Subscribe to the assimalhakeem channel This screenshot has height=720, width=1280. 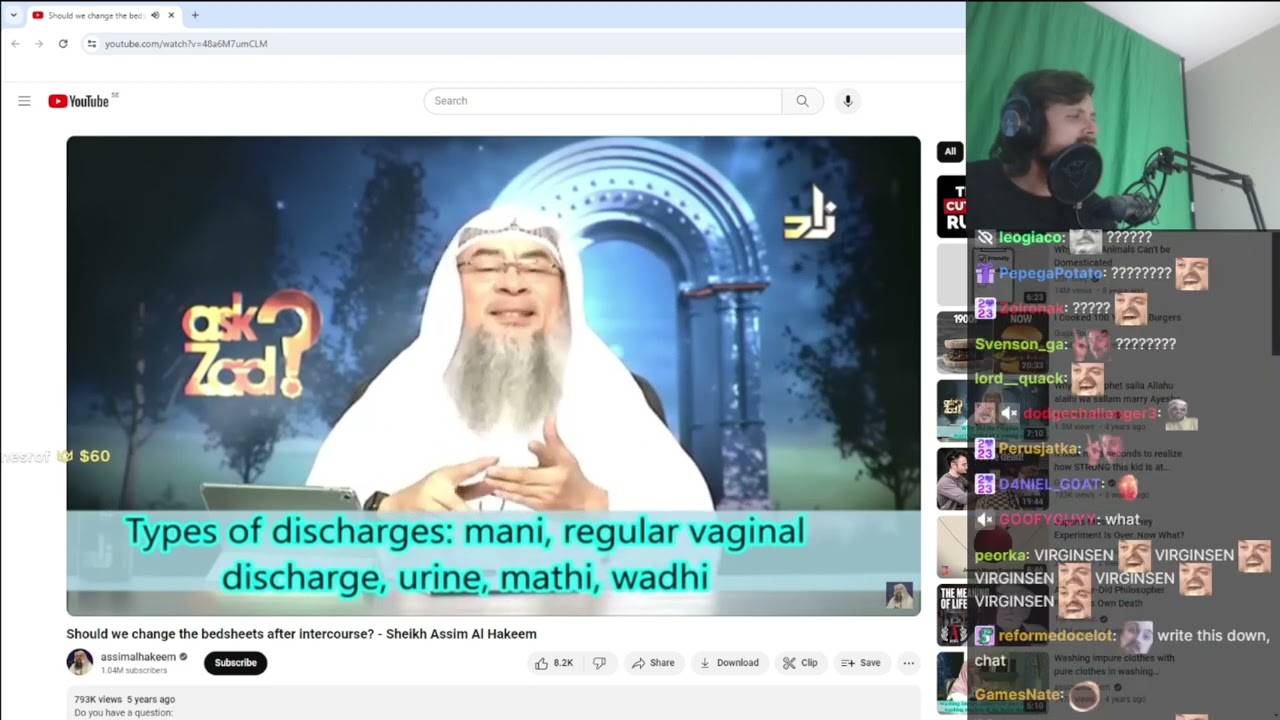click(236, 663)
